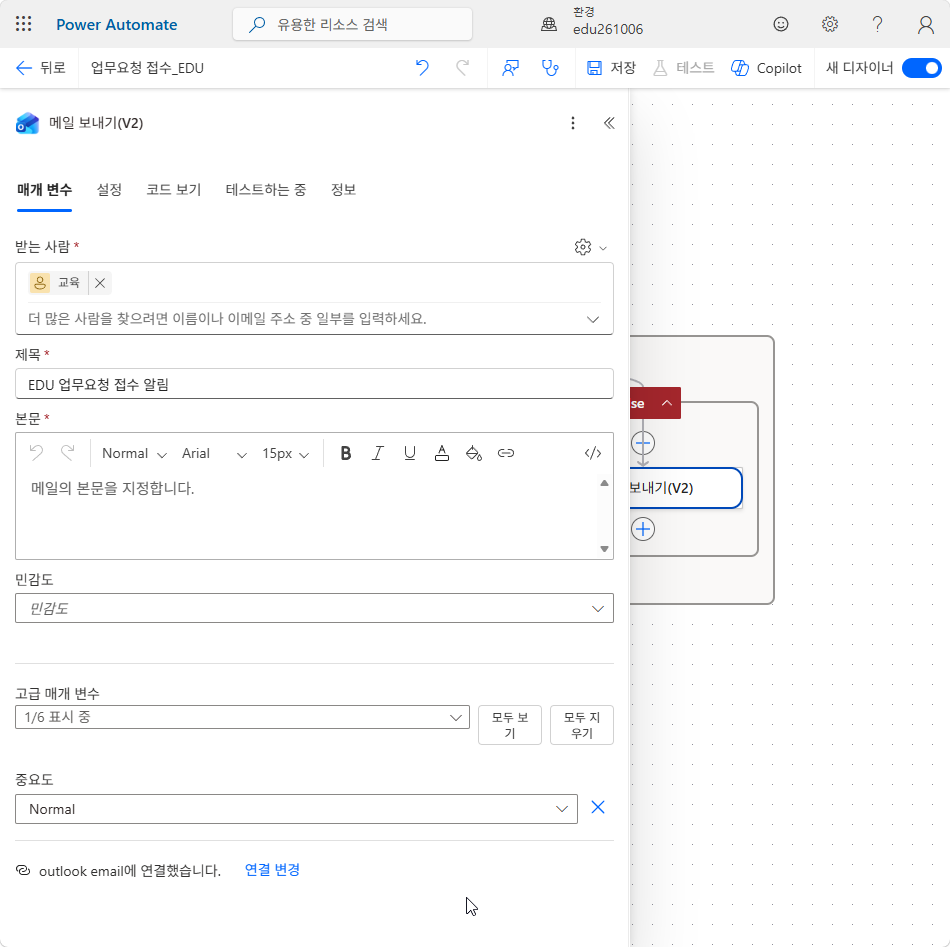Select the 보내기(V2) node on canvas

[x=685, y=488]
